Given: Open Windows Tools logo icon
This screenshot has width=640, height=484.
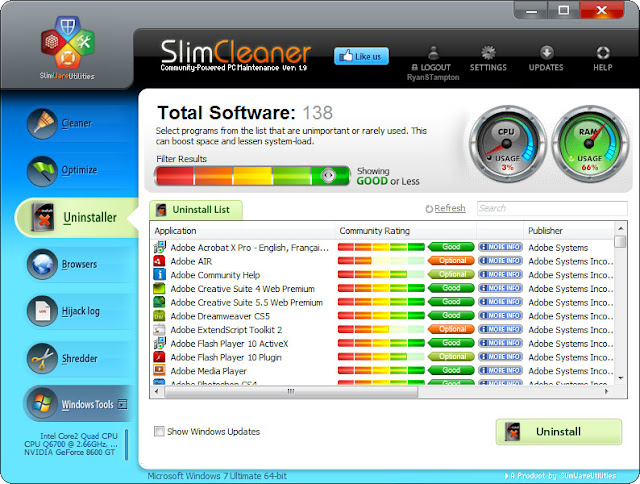Looking at the screenshot, I should pos(42,404).
